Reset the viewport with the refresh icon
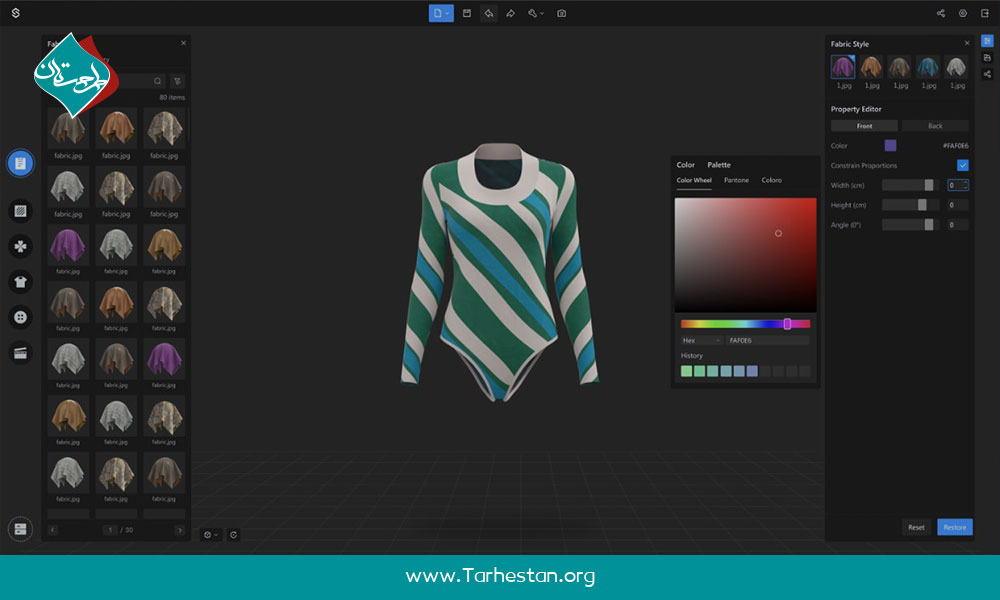The width and height of the screenshot is (1000, 600). (233, 535)
